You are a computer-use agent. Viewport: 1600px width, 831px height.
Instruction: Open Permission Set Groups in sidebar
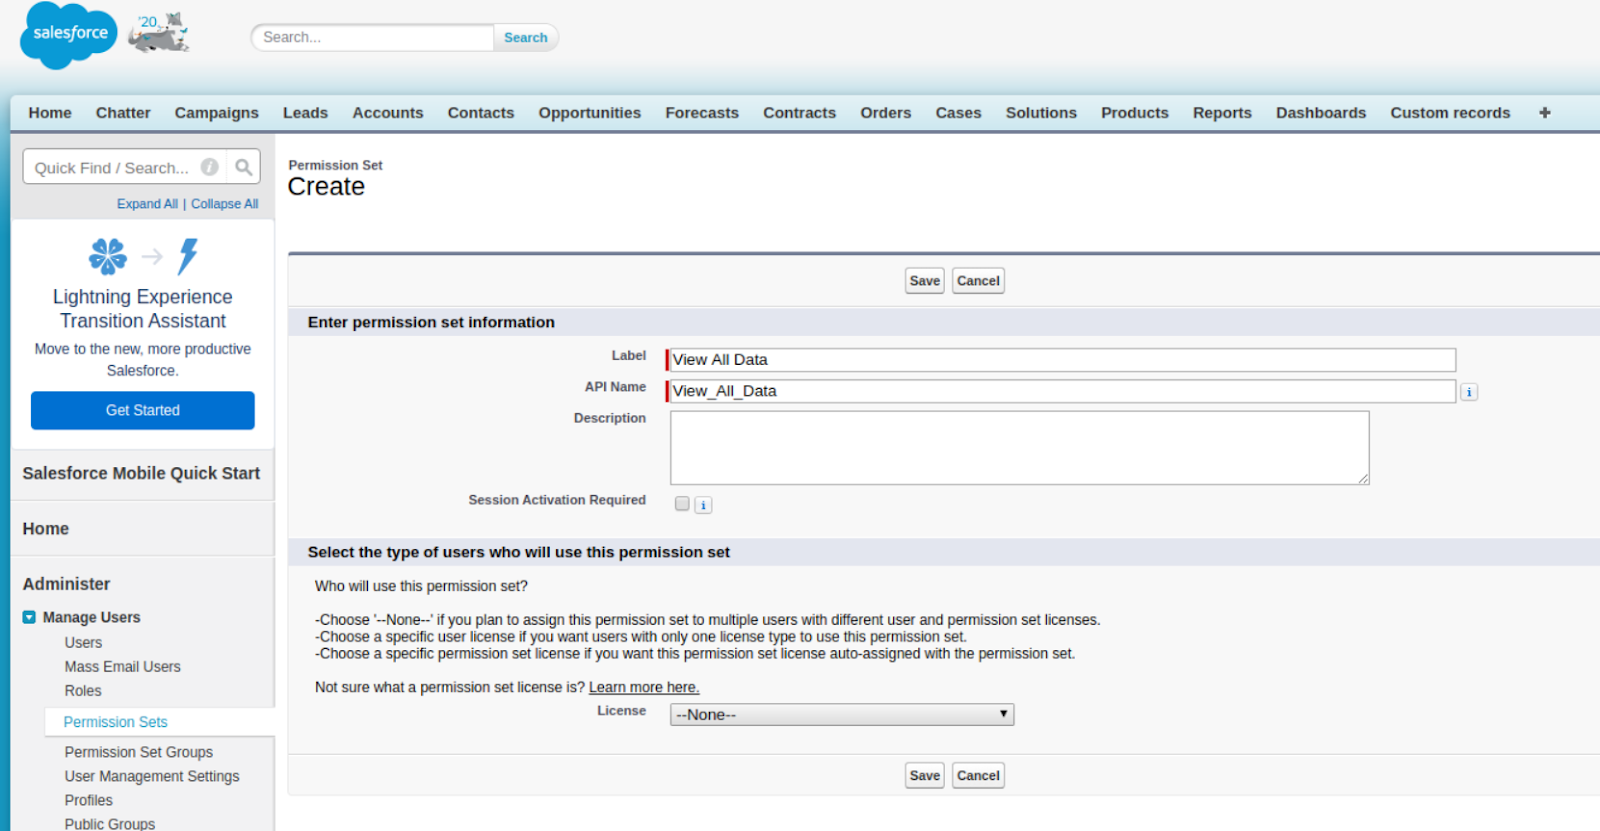[139, 752]
